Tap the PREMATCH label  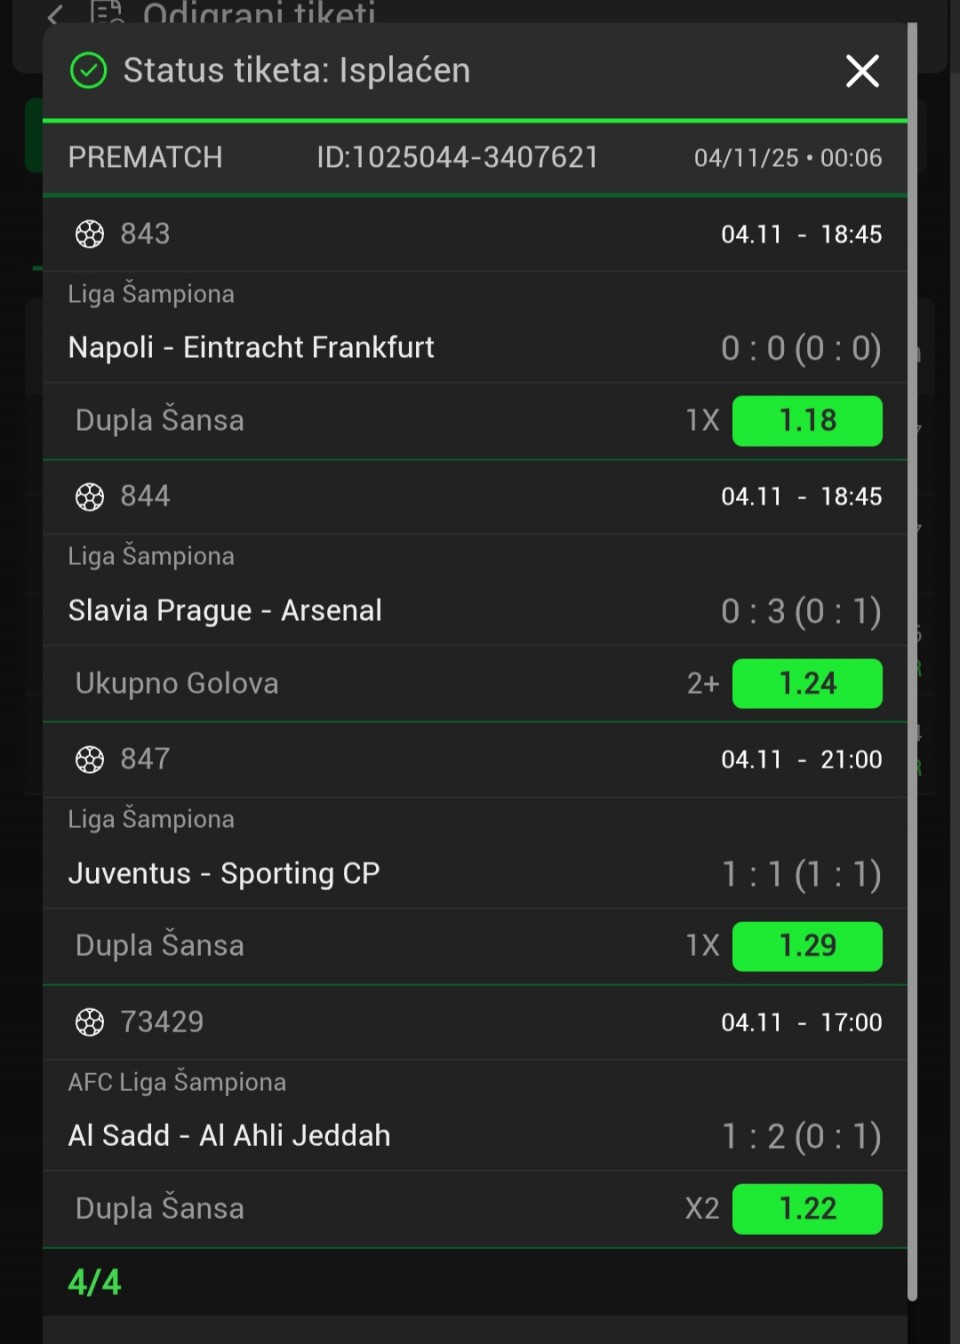click(145, 158)
